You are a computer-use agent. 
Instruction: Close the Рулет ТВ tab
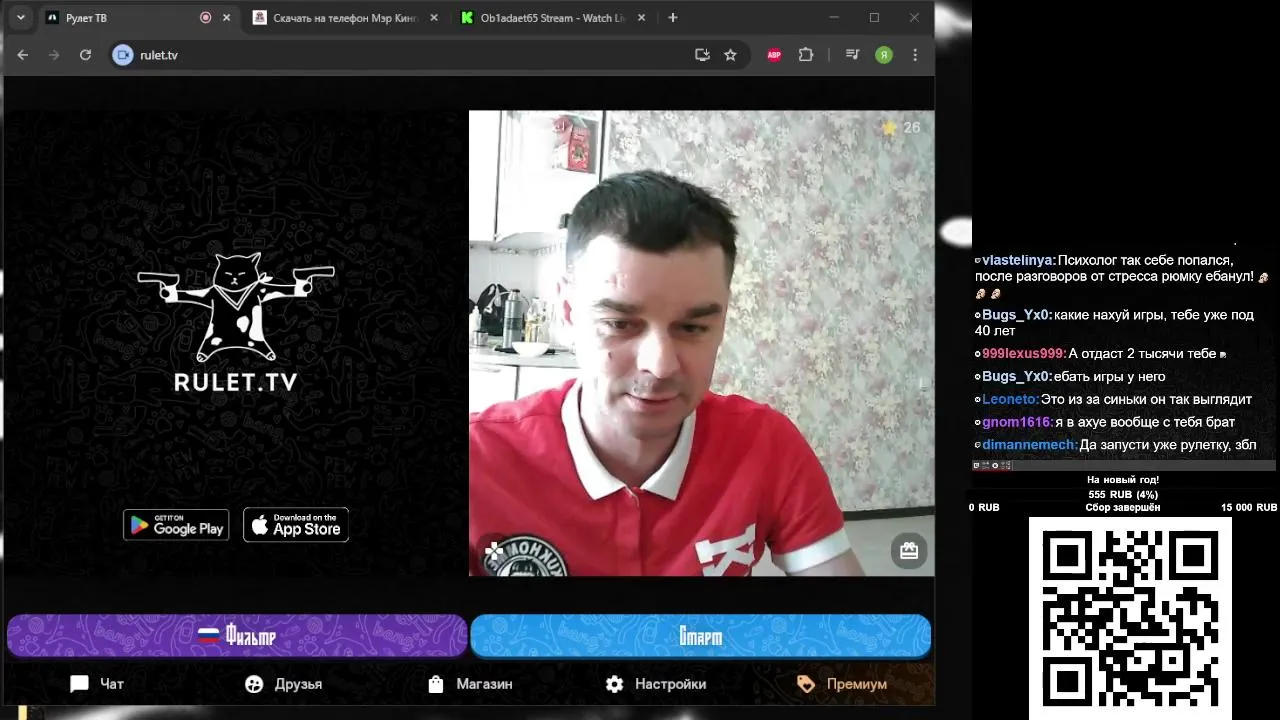pos(227,18)
